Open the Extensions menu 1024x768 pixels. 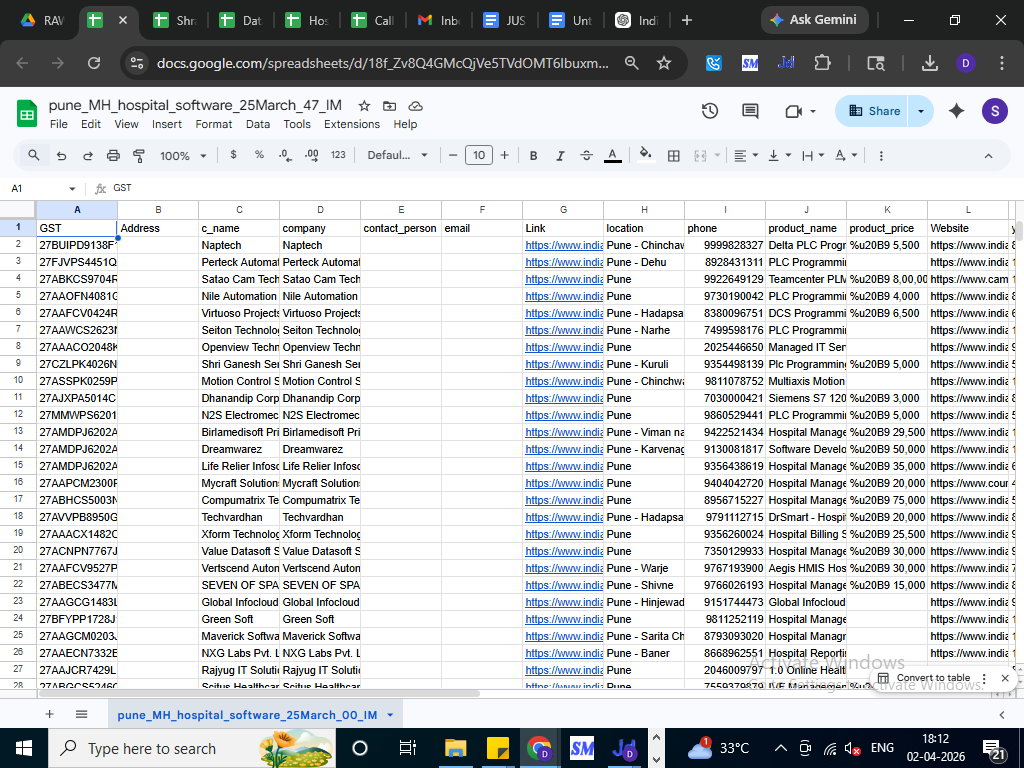click(351, 124)
